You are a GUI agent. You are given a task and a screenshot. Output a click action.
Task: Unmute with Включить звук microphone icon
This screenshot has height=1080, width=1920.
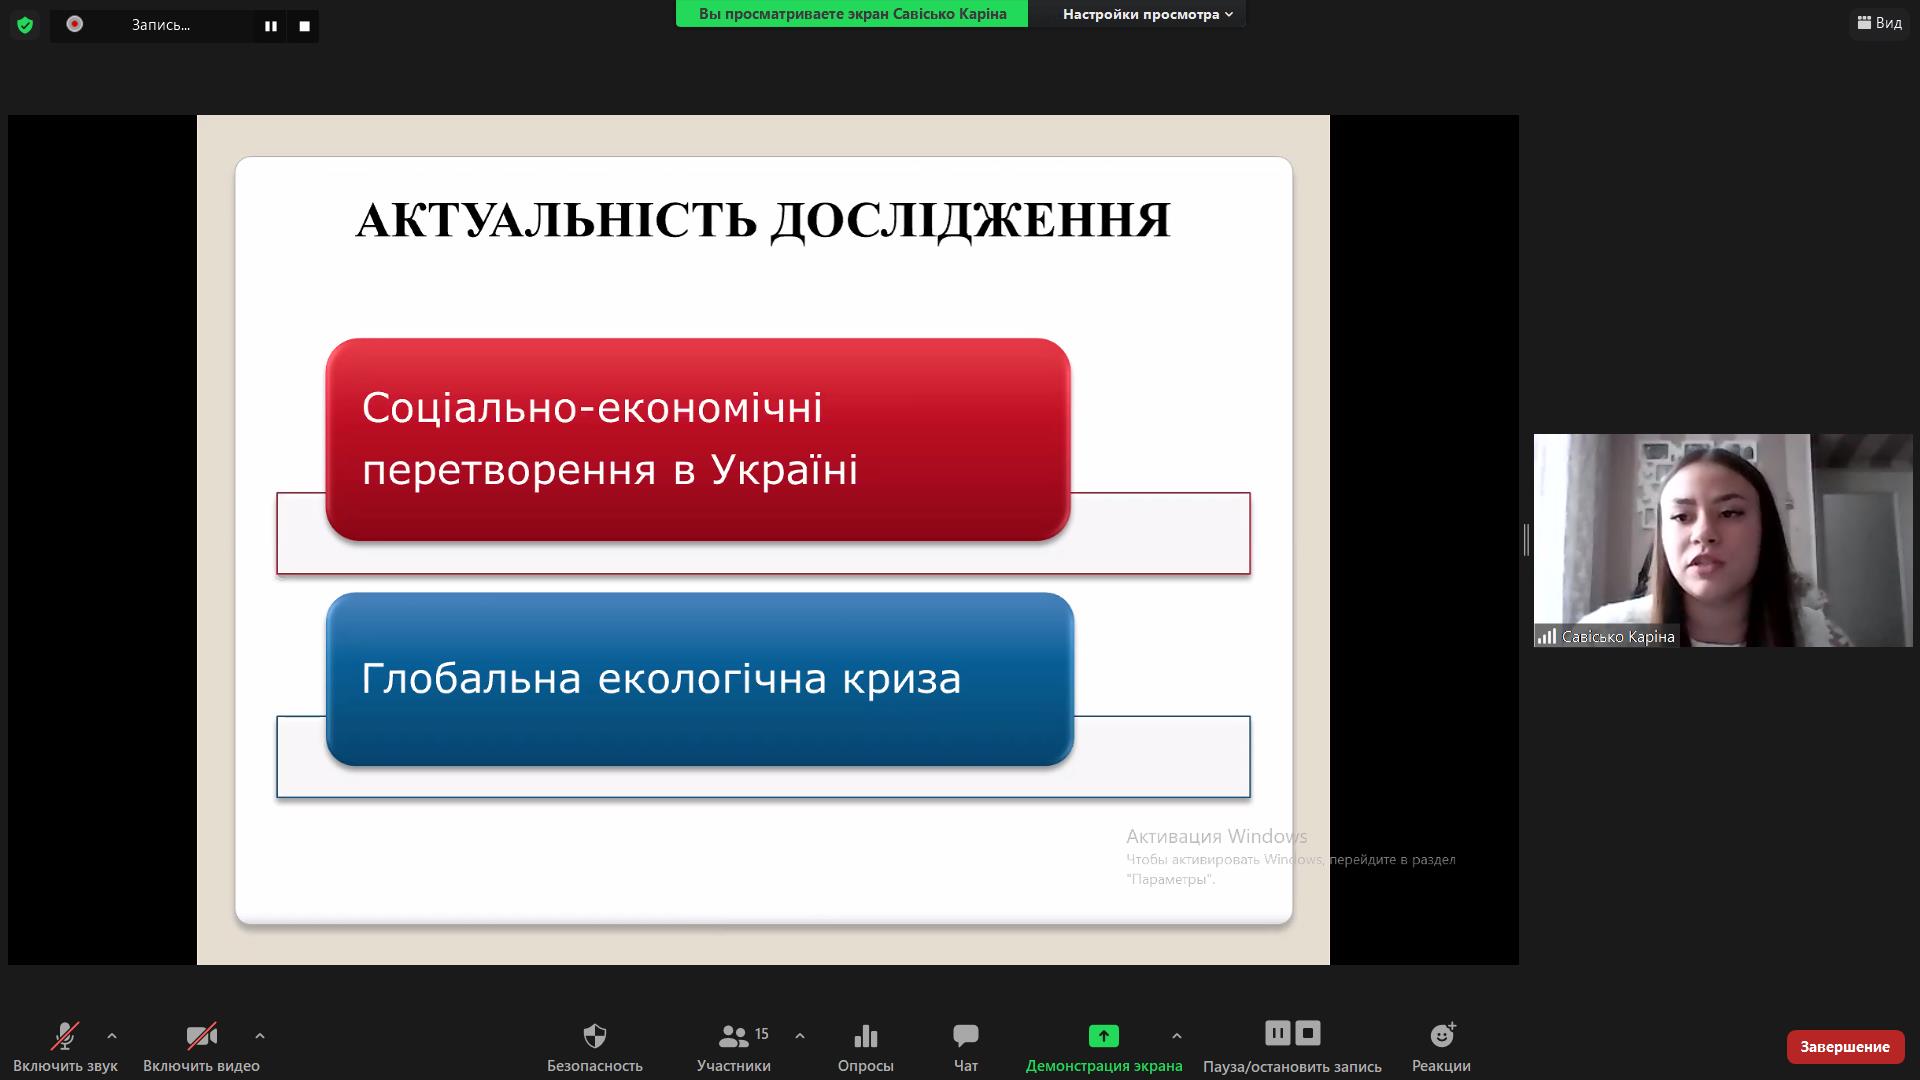(65, 1047)
